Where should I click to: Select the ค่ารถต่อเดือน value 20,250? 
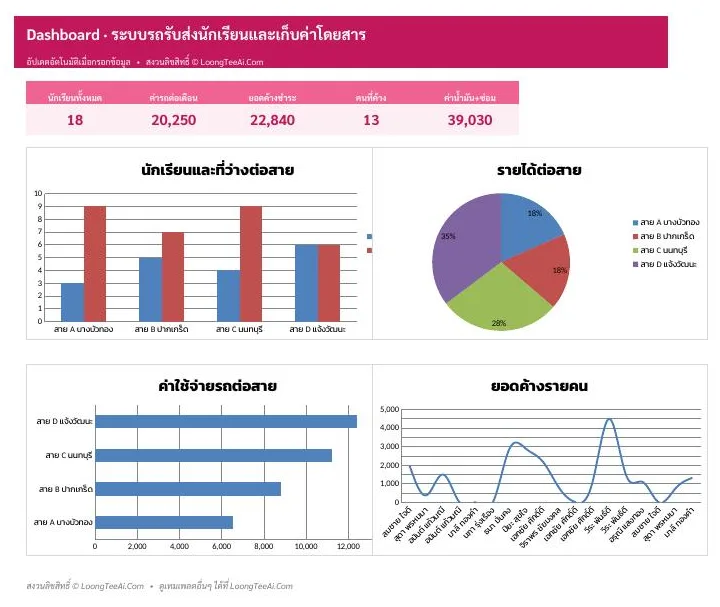coord(174,120)
